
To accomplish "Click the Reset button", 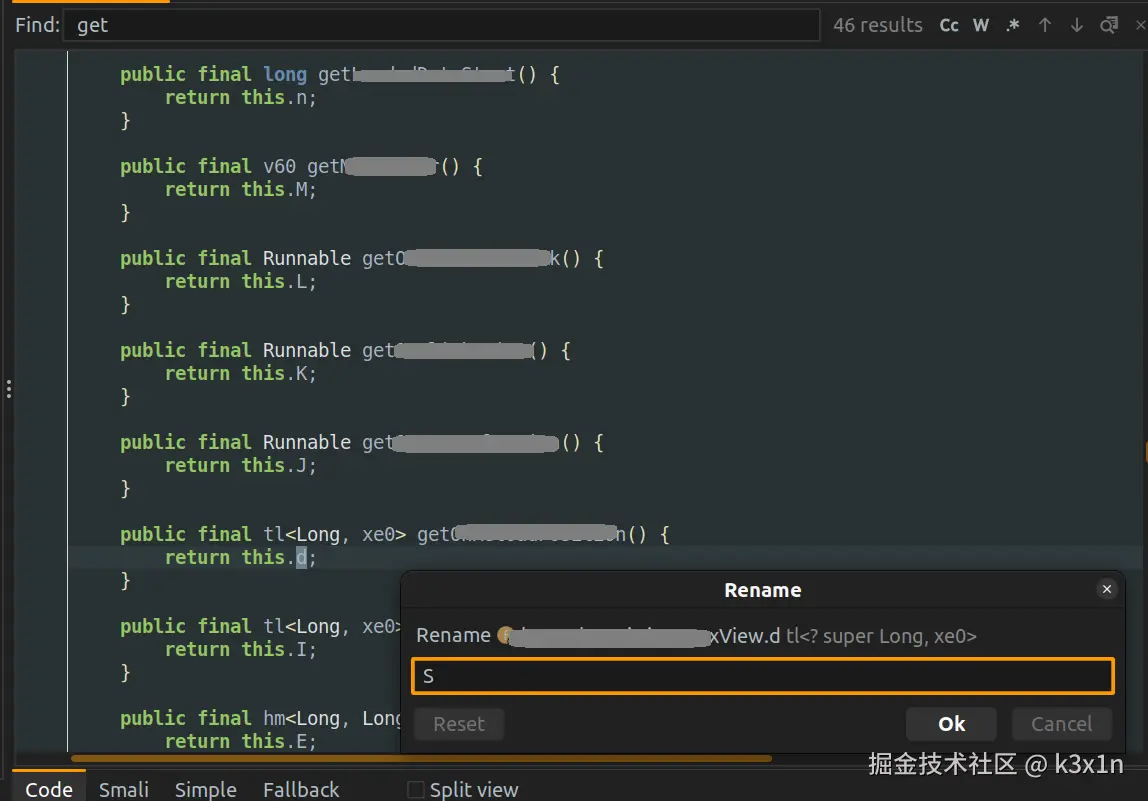I will click(459, 724).
